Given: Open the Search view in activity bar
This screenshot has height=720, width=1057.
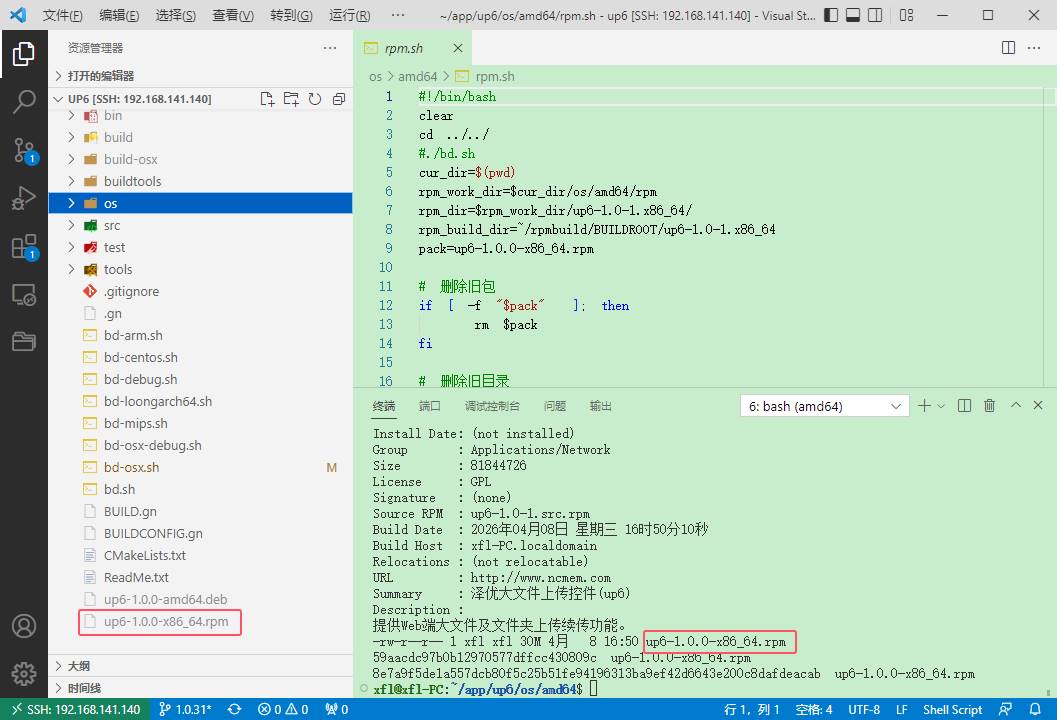Looking at the screenshot, I should coord(24,101).
